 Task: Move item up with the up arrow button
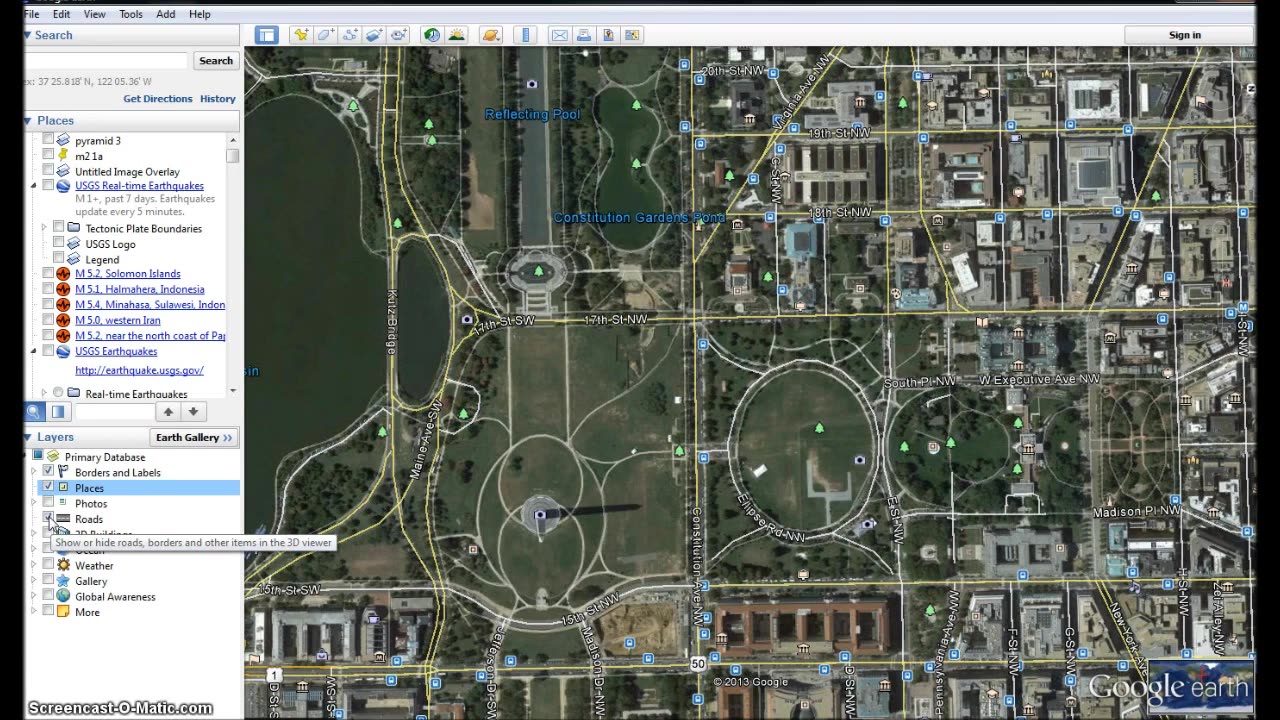pyautogui.click(x=168, y=412)
